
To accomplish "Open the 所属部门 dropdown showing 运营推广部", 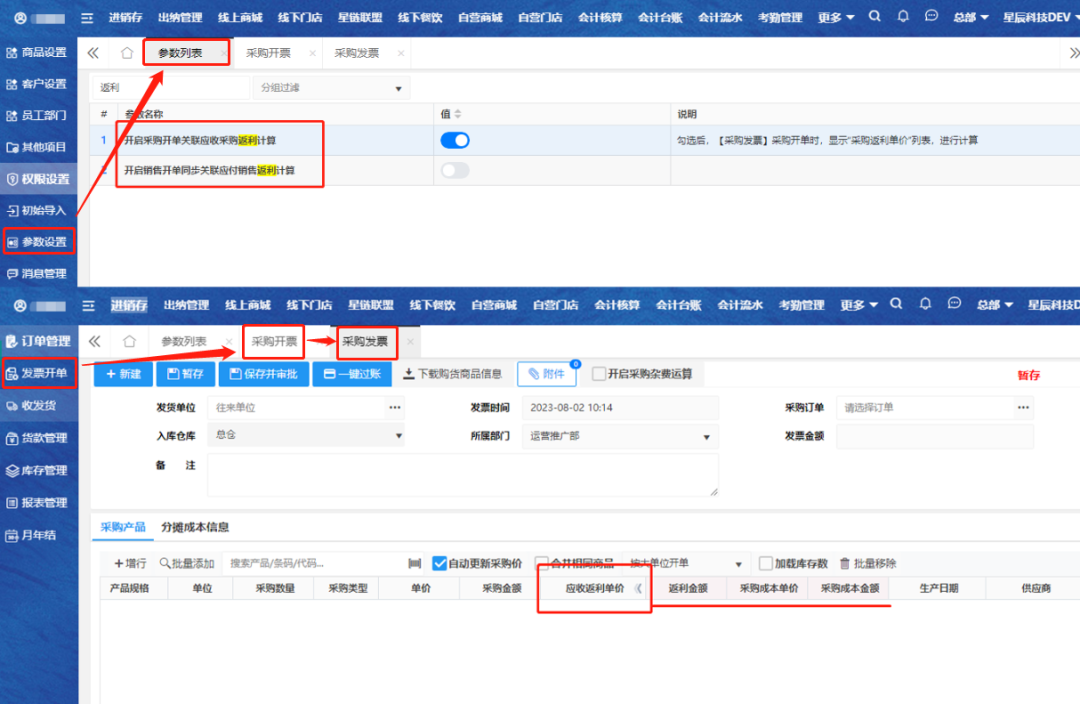I will (620, 436).
